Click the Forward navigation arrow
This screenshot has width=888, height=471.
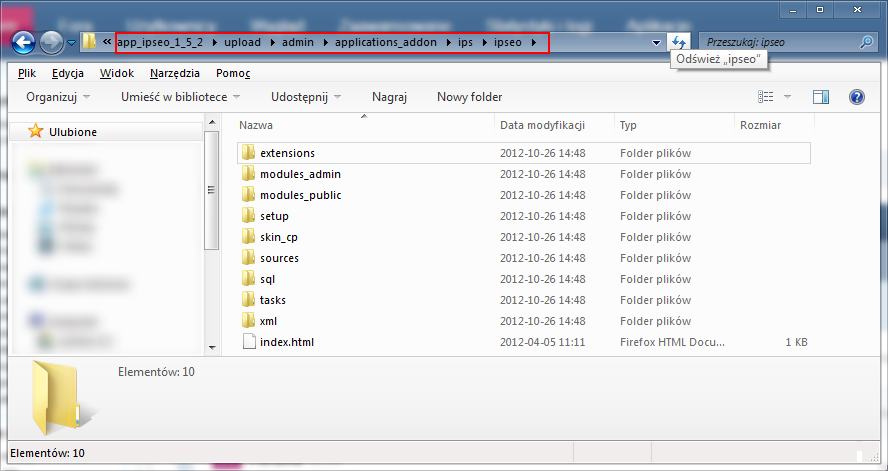point(52,43)
